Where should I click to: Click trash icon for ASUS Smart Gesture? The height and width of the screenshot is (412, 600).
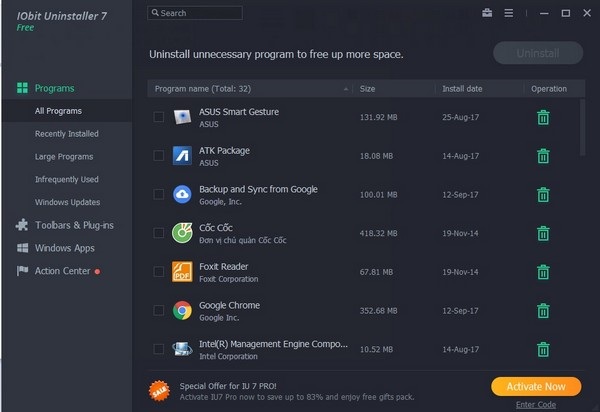click(x=543, y=117)
